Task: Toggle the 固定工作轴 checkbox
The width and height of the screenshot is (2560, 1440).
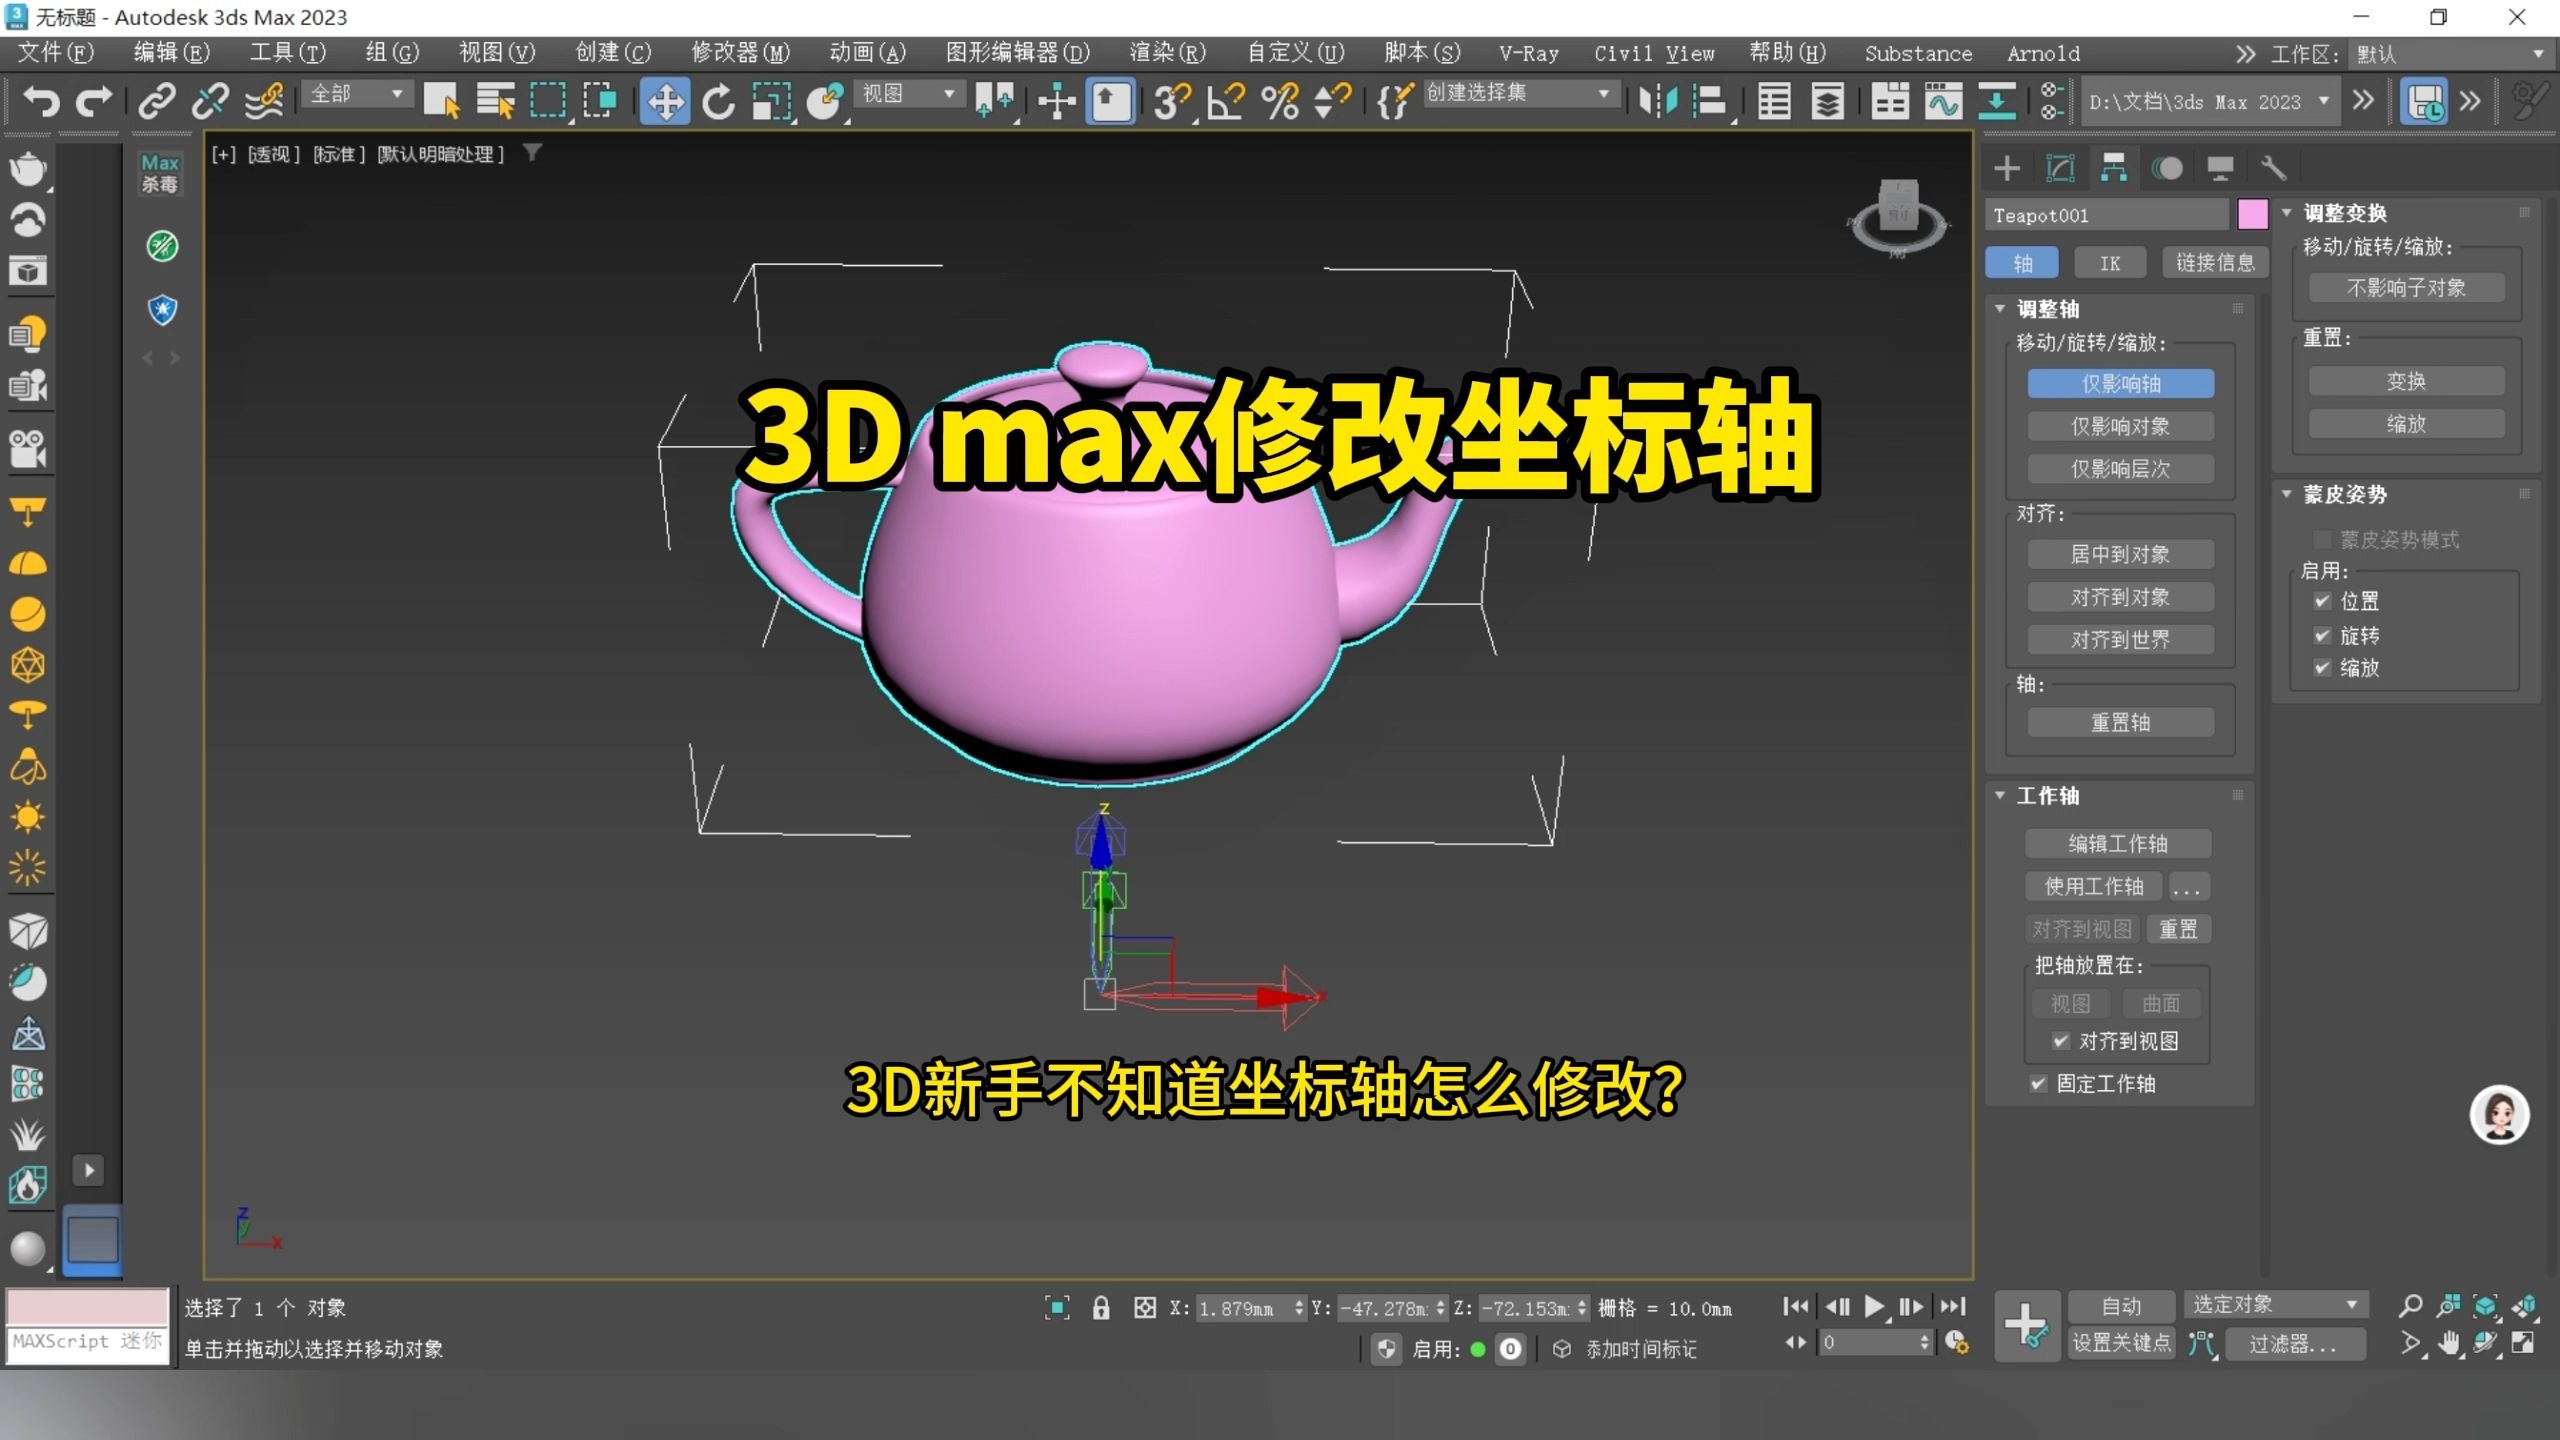Action: point(2039,1084)
